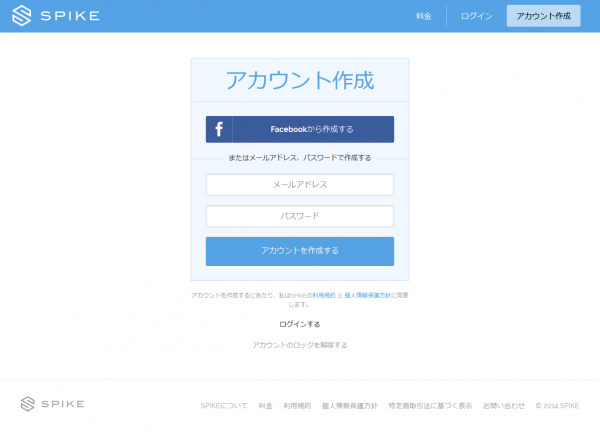Screen dimensions: 600x432
Task: Click アカウントのロックを解除する link
Action: pos(300,345)
